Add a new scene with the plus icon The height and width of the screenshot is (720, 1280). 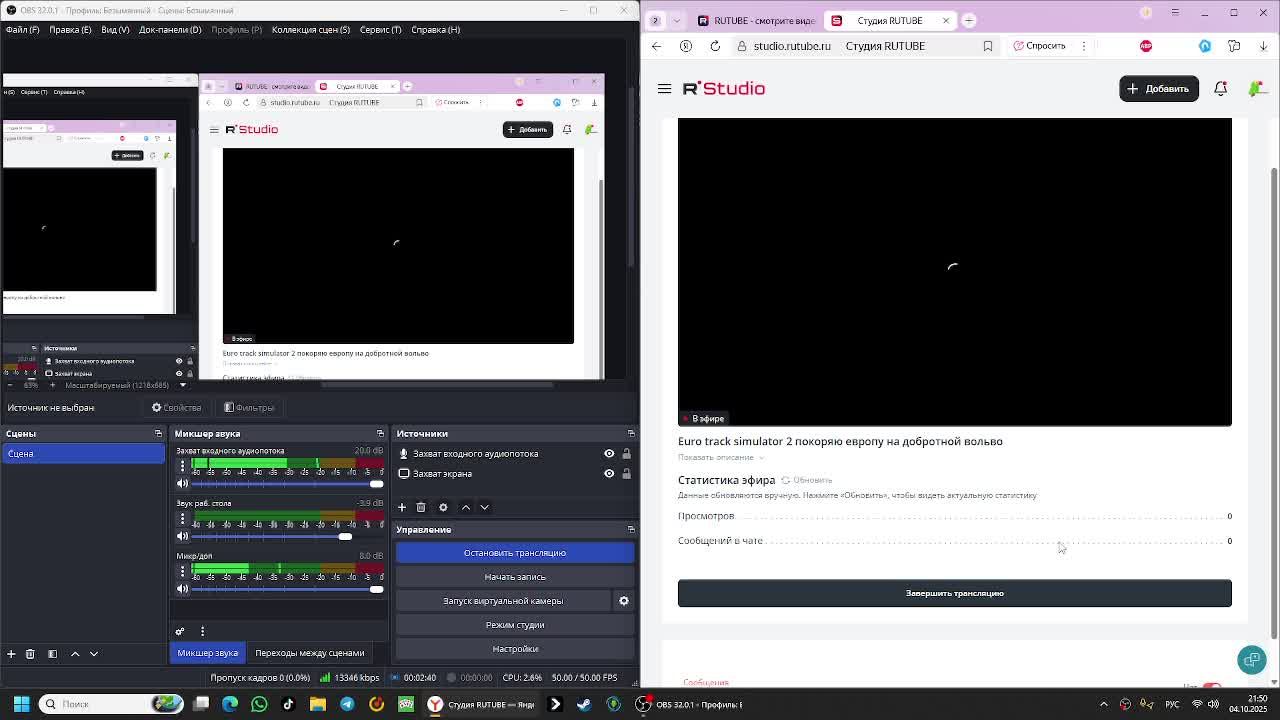[11, 653]
